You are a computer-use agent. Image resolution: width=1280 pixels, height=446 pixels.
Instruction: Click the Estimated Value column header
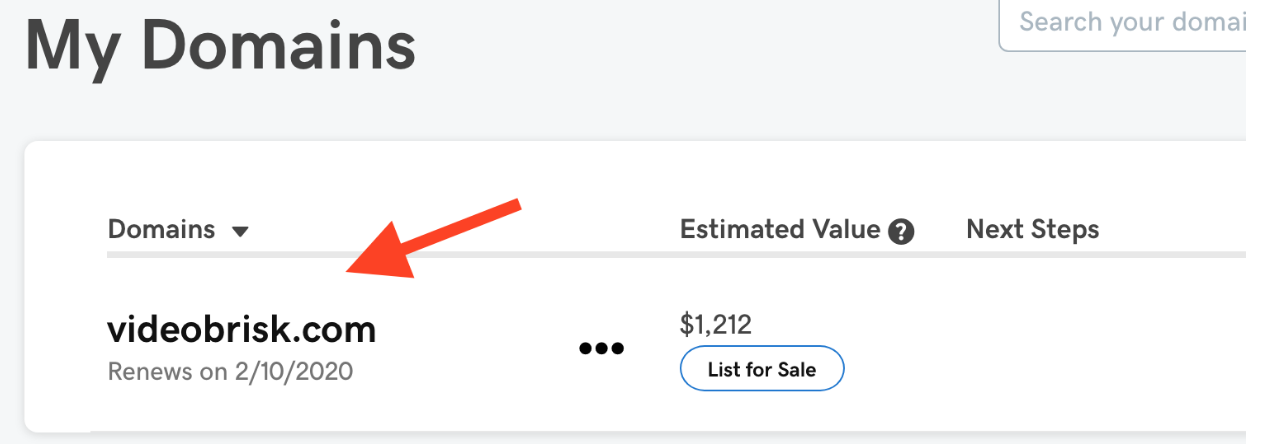tap(780, 230)
